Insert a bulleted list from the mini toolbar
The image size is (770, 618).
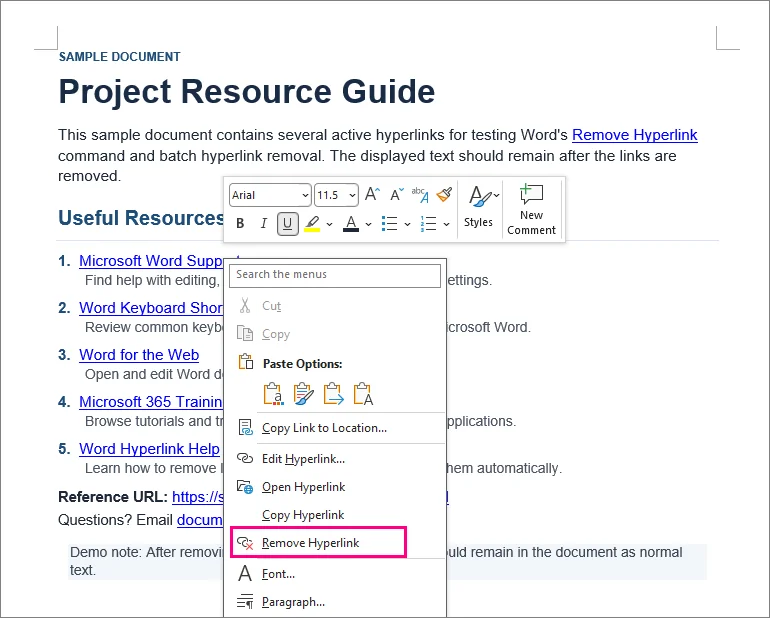coord(389,224)
